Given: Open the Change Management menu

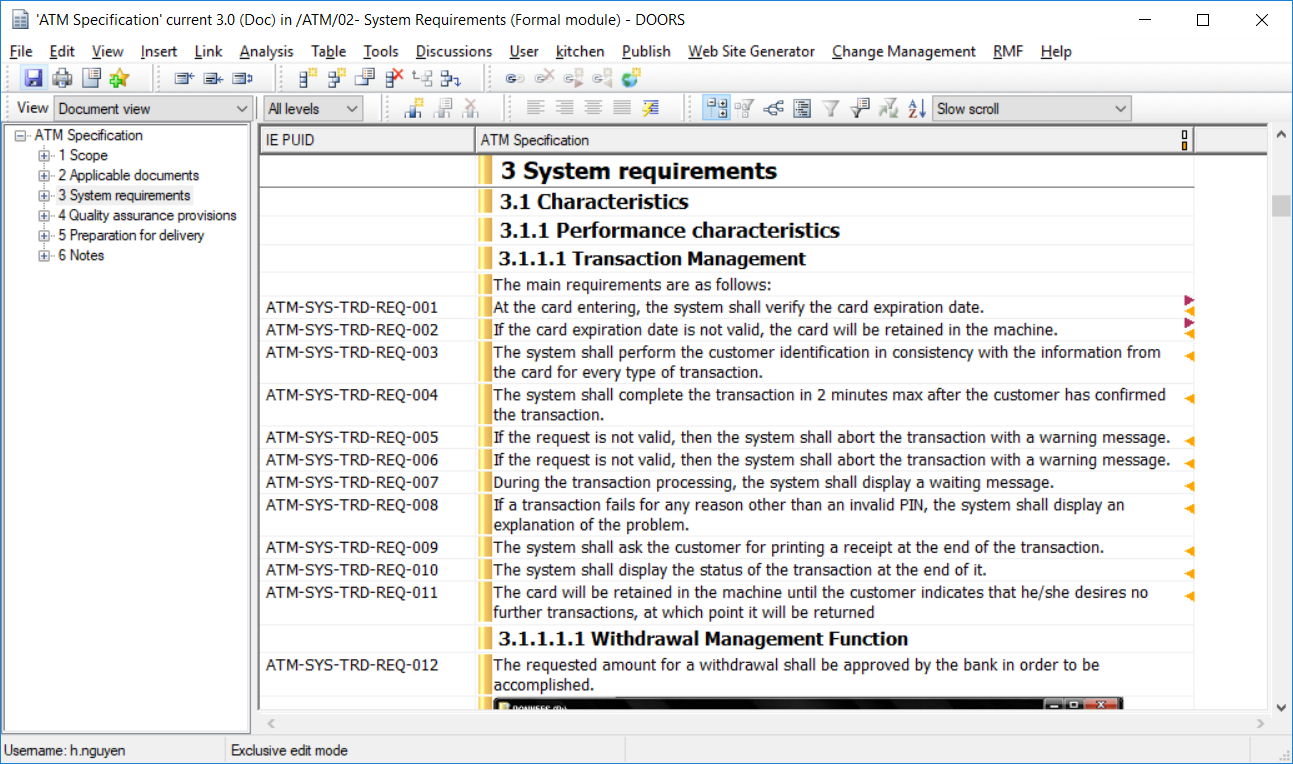Looking at the screenshot, I should coord(903,51).
